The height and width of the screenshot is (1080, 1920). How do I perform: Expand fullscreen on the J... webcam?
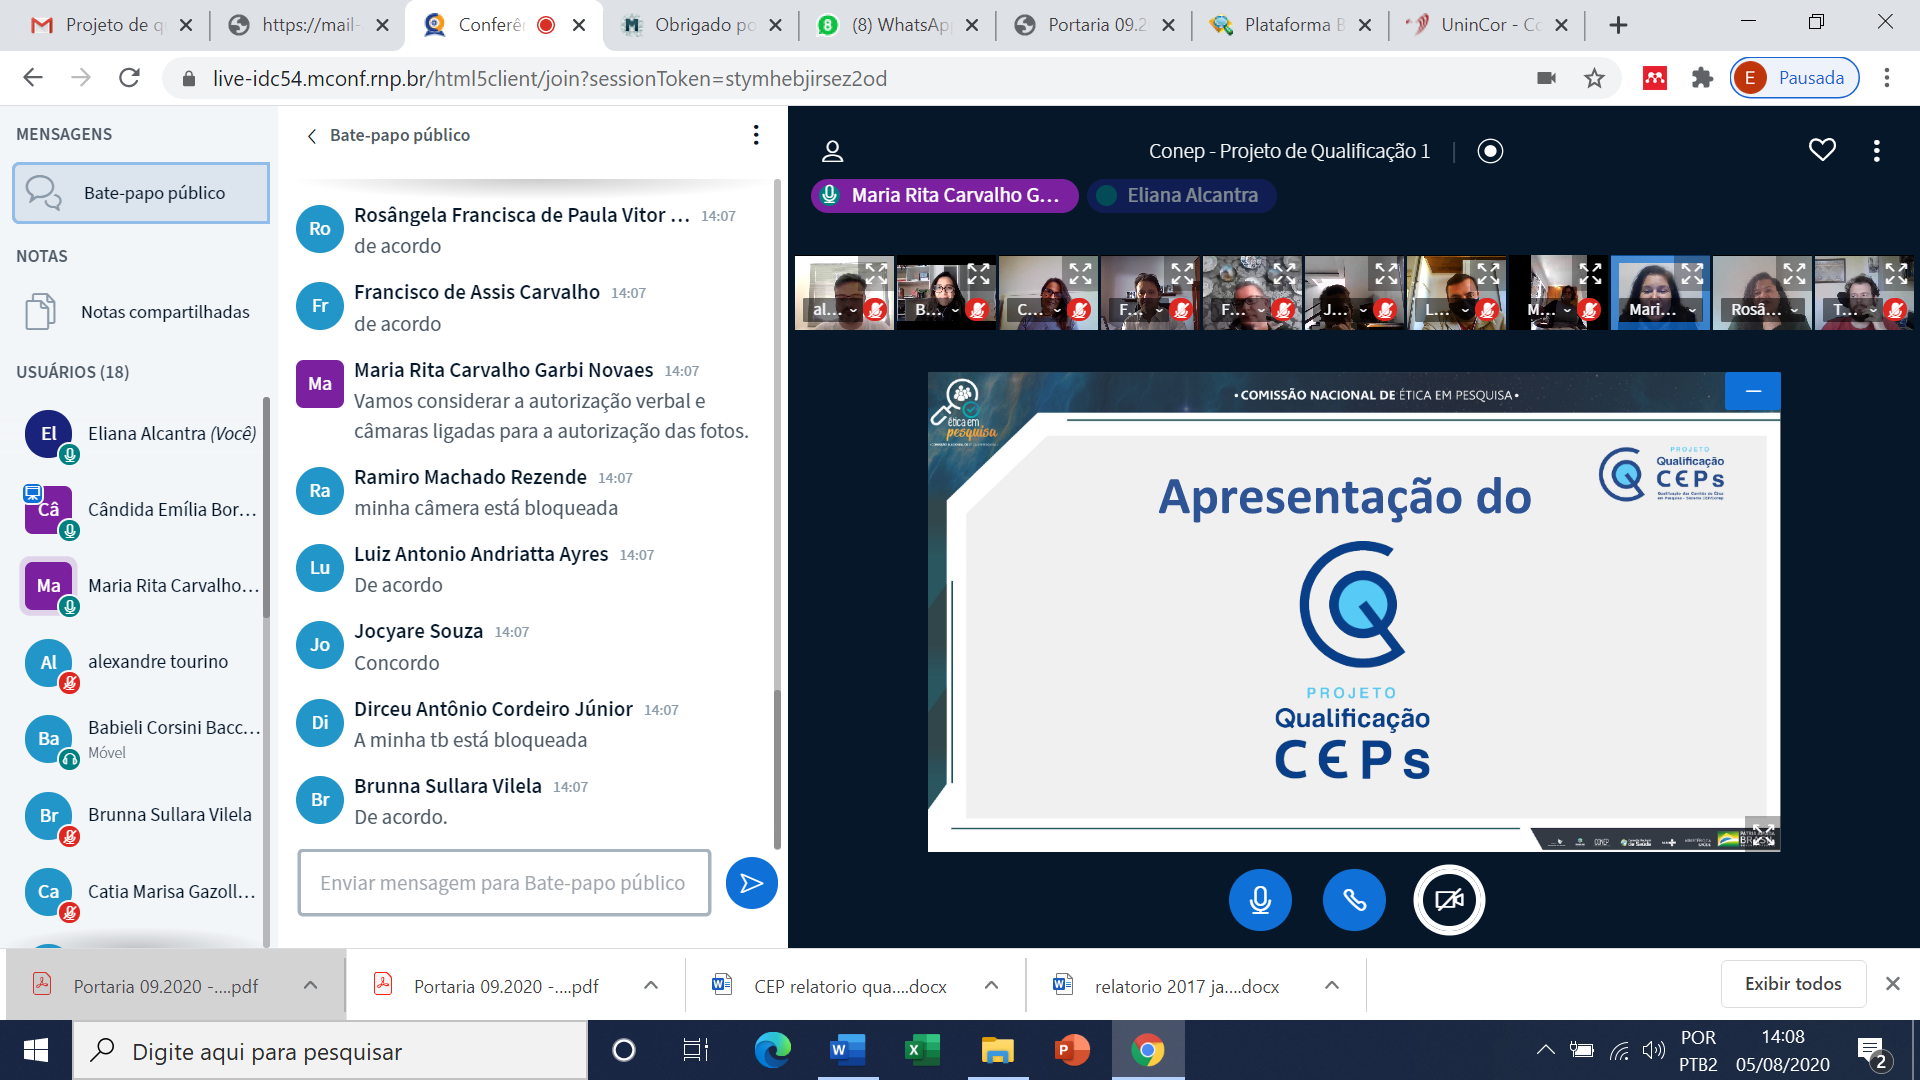click(x=1386, y=273)
